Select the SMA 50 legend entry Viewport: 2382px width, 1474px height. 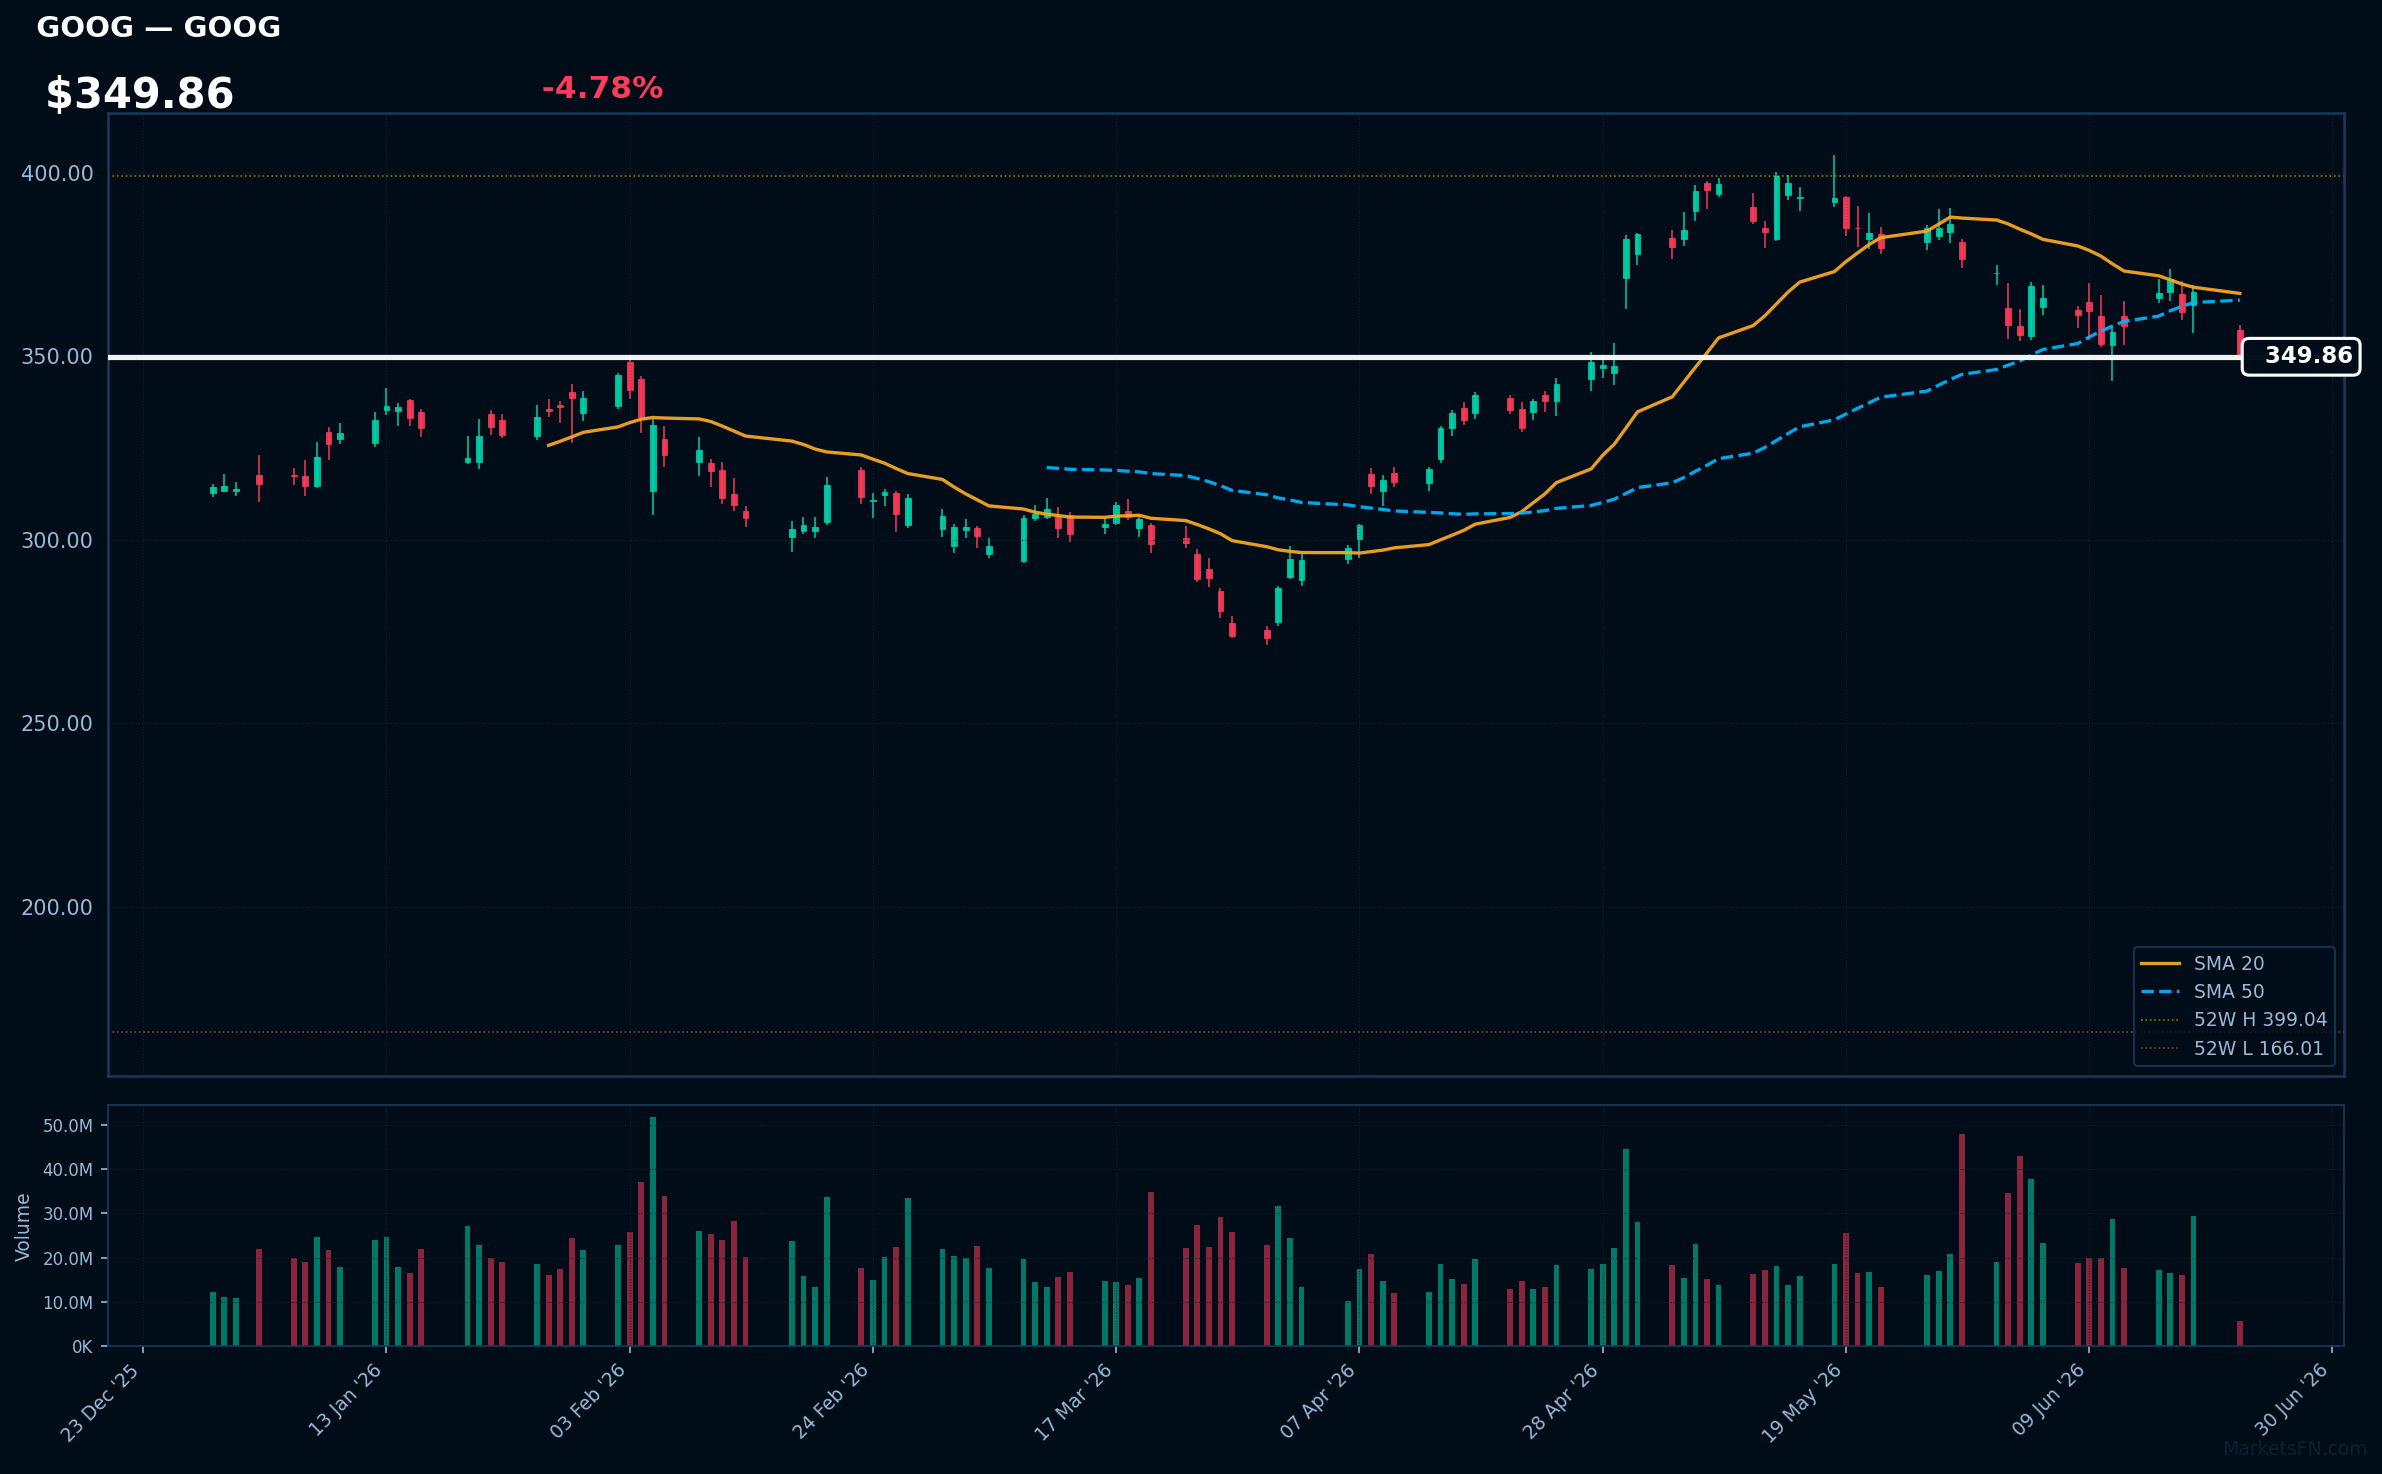[x=2229, y=991]
